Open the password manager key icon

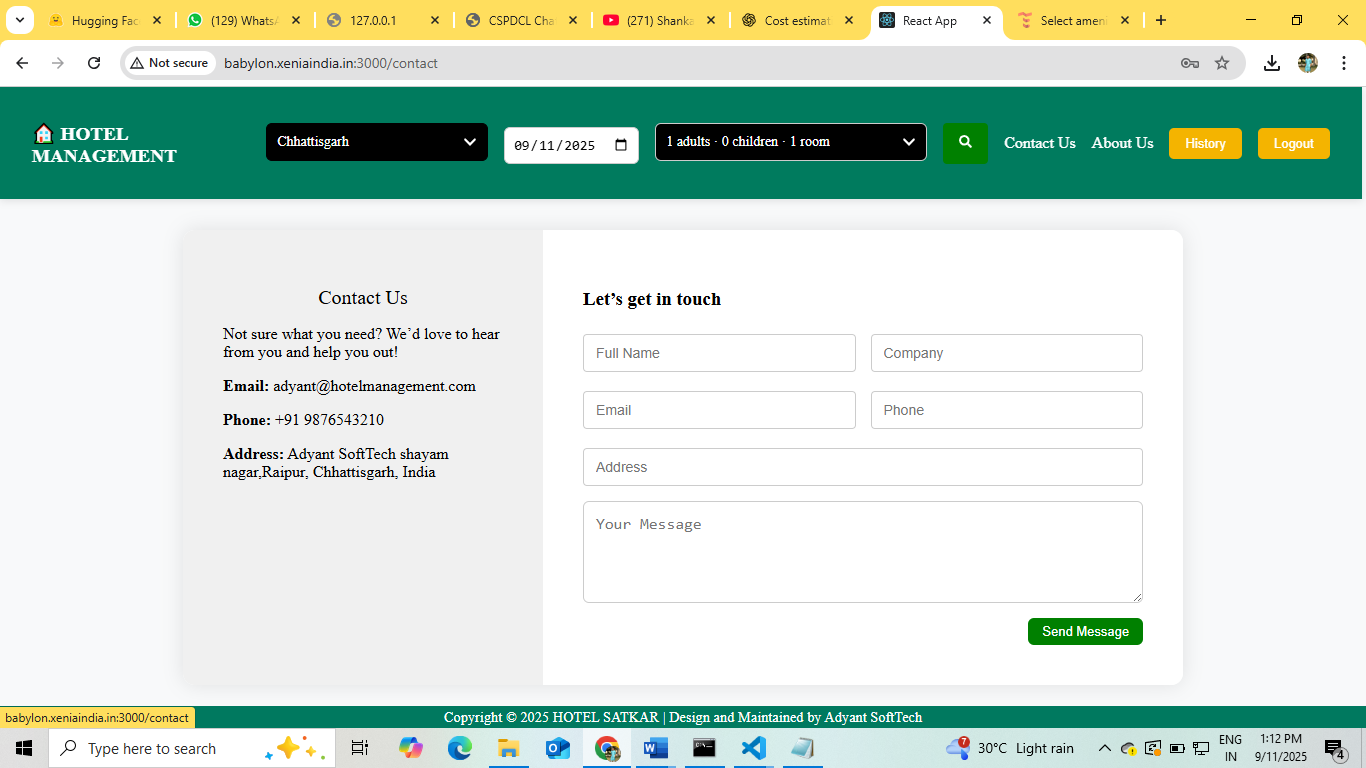1189,63
